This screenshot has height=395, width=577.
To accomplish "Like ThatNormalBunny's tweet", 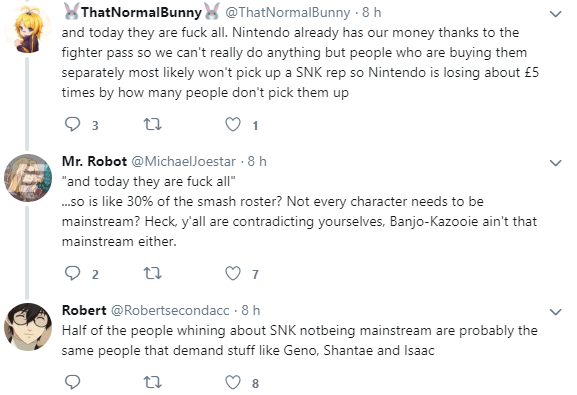I will click(x=233, y=124).
